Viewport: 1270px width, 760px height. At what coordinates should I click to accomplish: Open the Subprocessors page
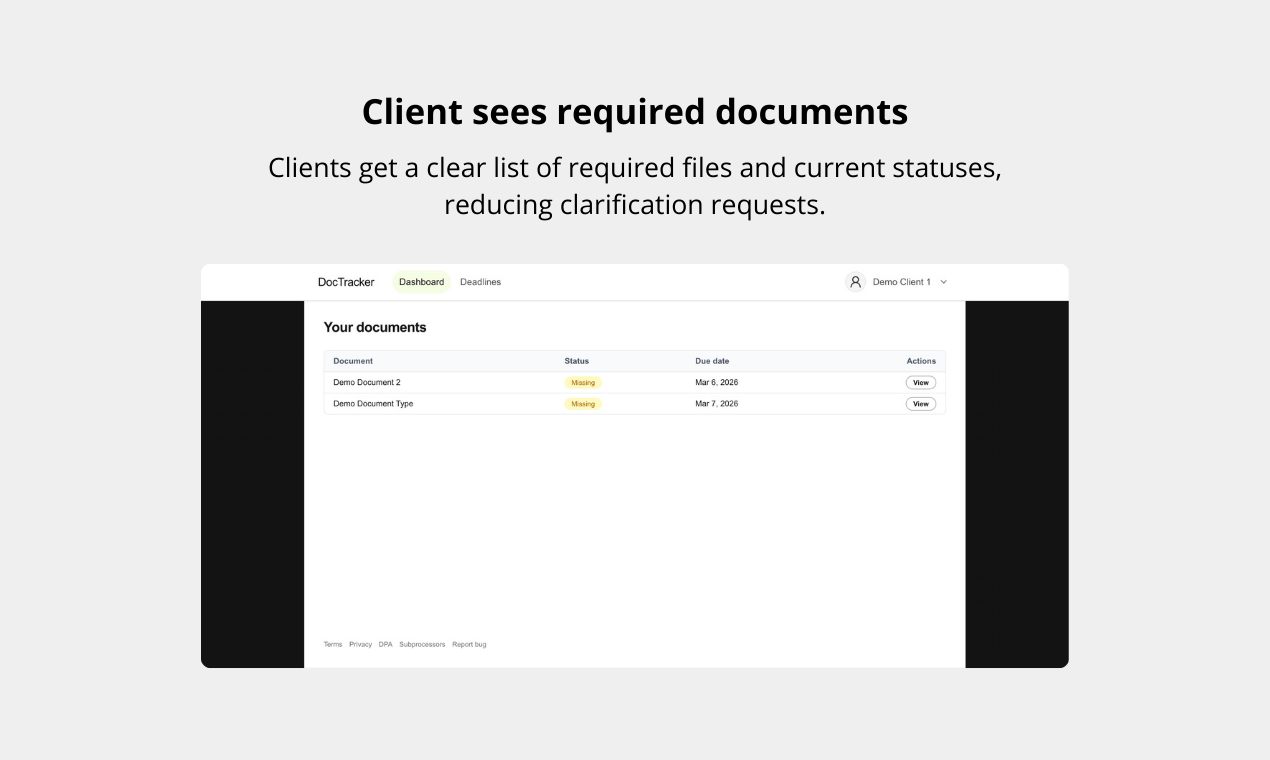coord(422,644)
